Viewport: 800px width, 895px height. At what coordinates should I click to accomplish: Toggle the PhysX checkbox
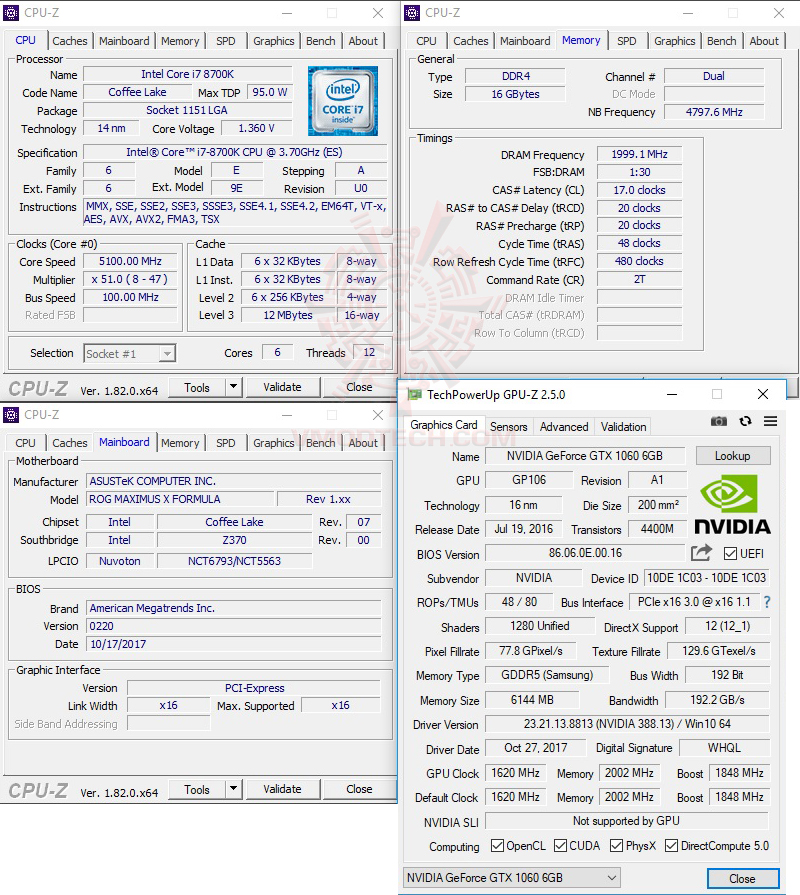click(616, 845)
